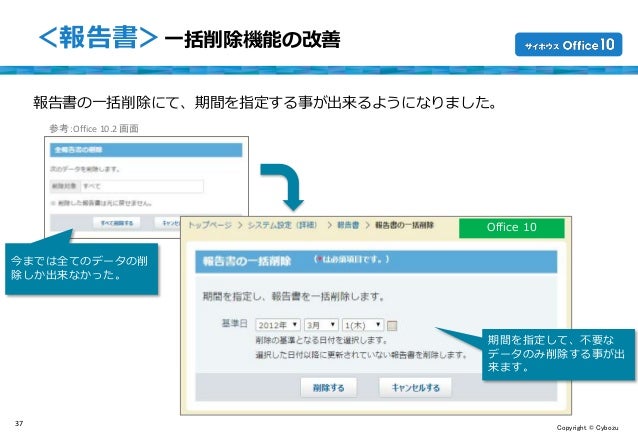Click the 基準日 field label
Screen dimensions: 638x442
pyautogui.click(x=234, y=324)
